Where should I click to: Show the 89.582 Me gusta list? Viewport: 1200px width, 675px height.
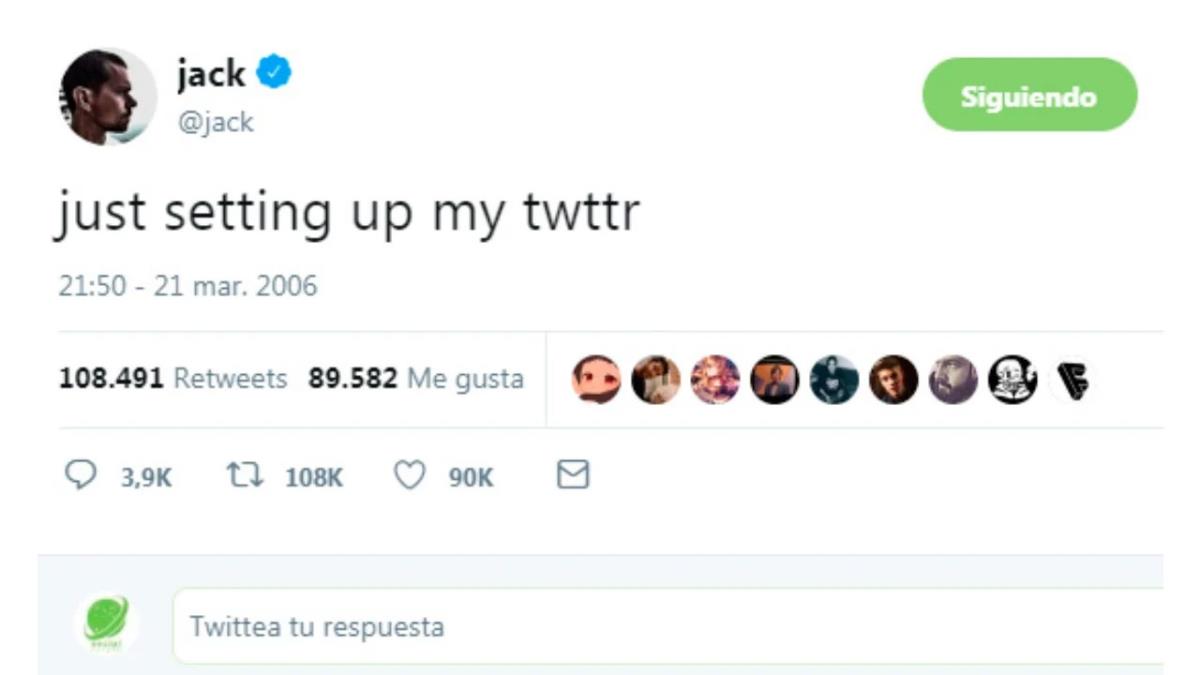(415, 379)
